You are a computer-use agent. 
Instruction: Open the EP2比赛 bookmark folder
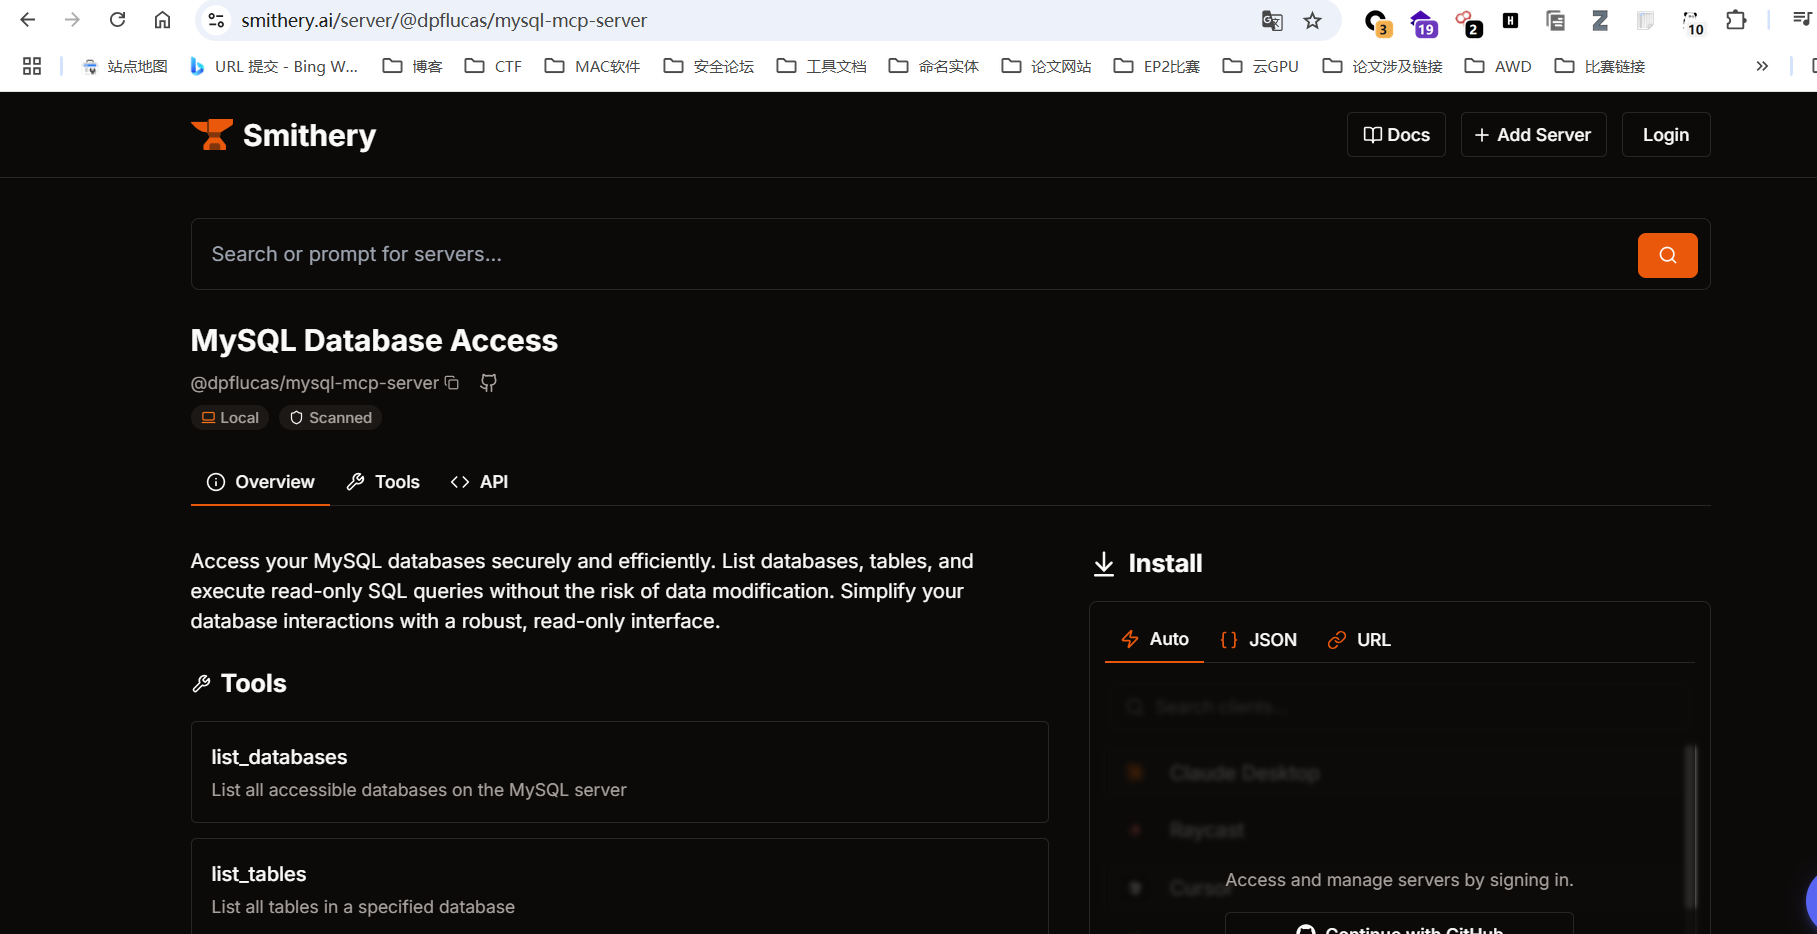tap(1157, 66)
